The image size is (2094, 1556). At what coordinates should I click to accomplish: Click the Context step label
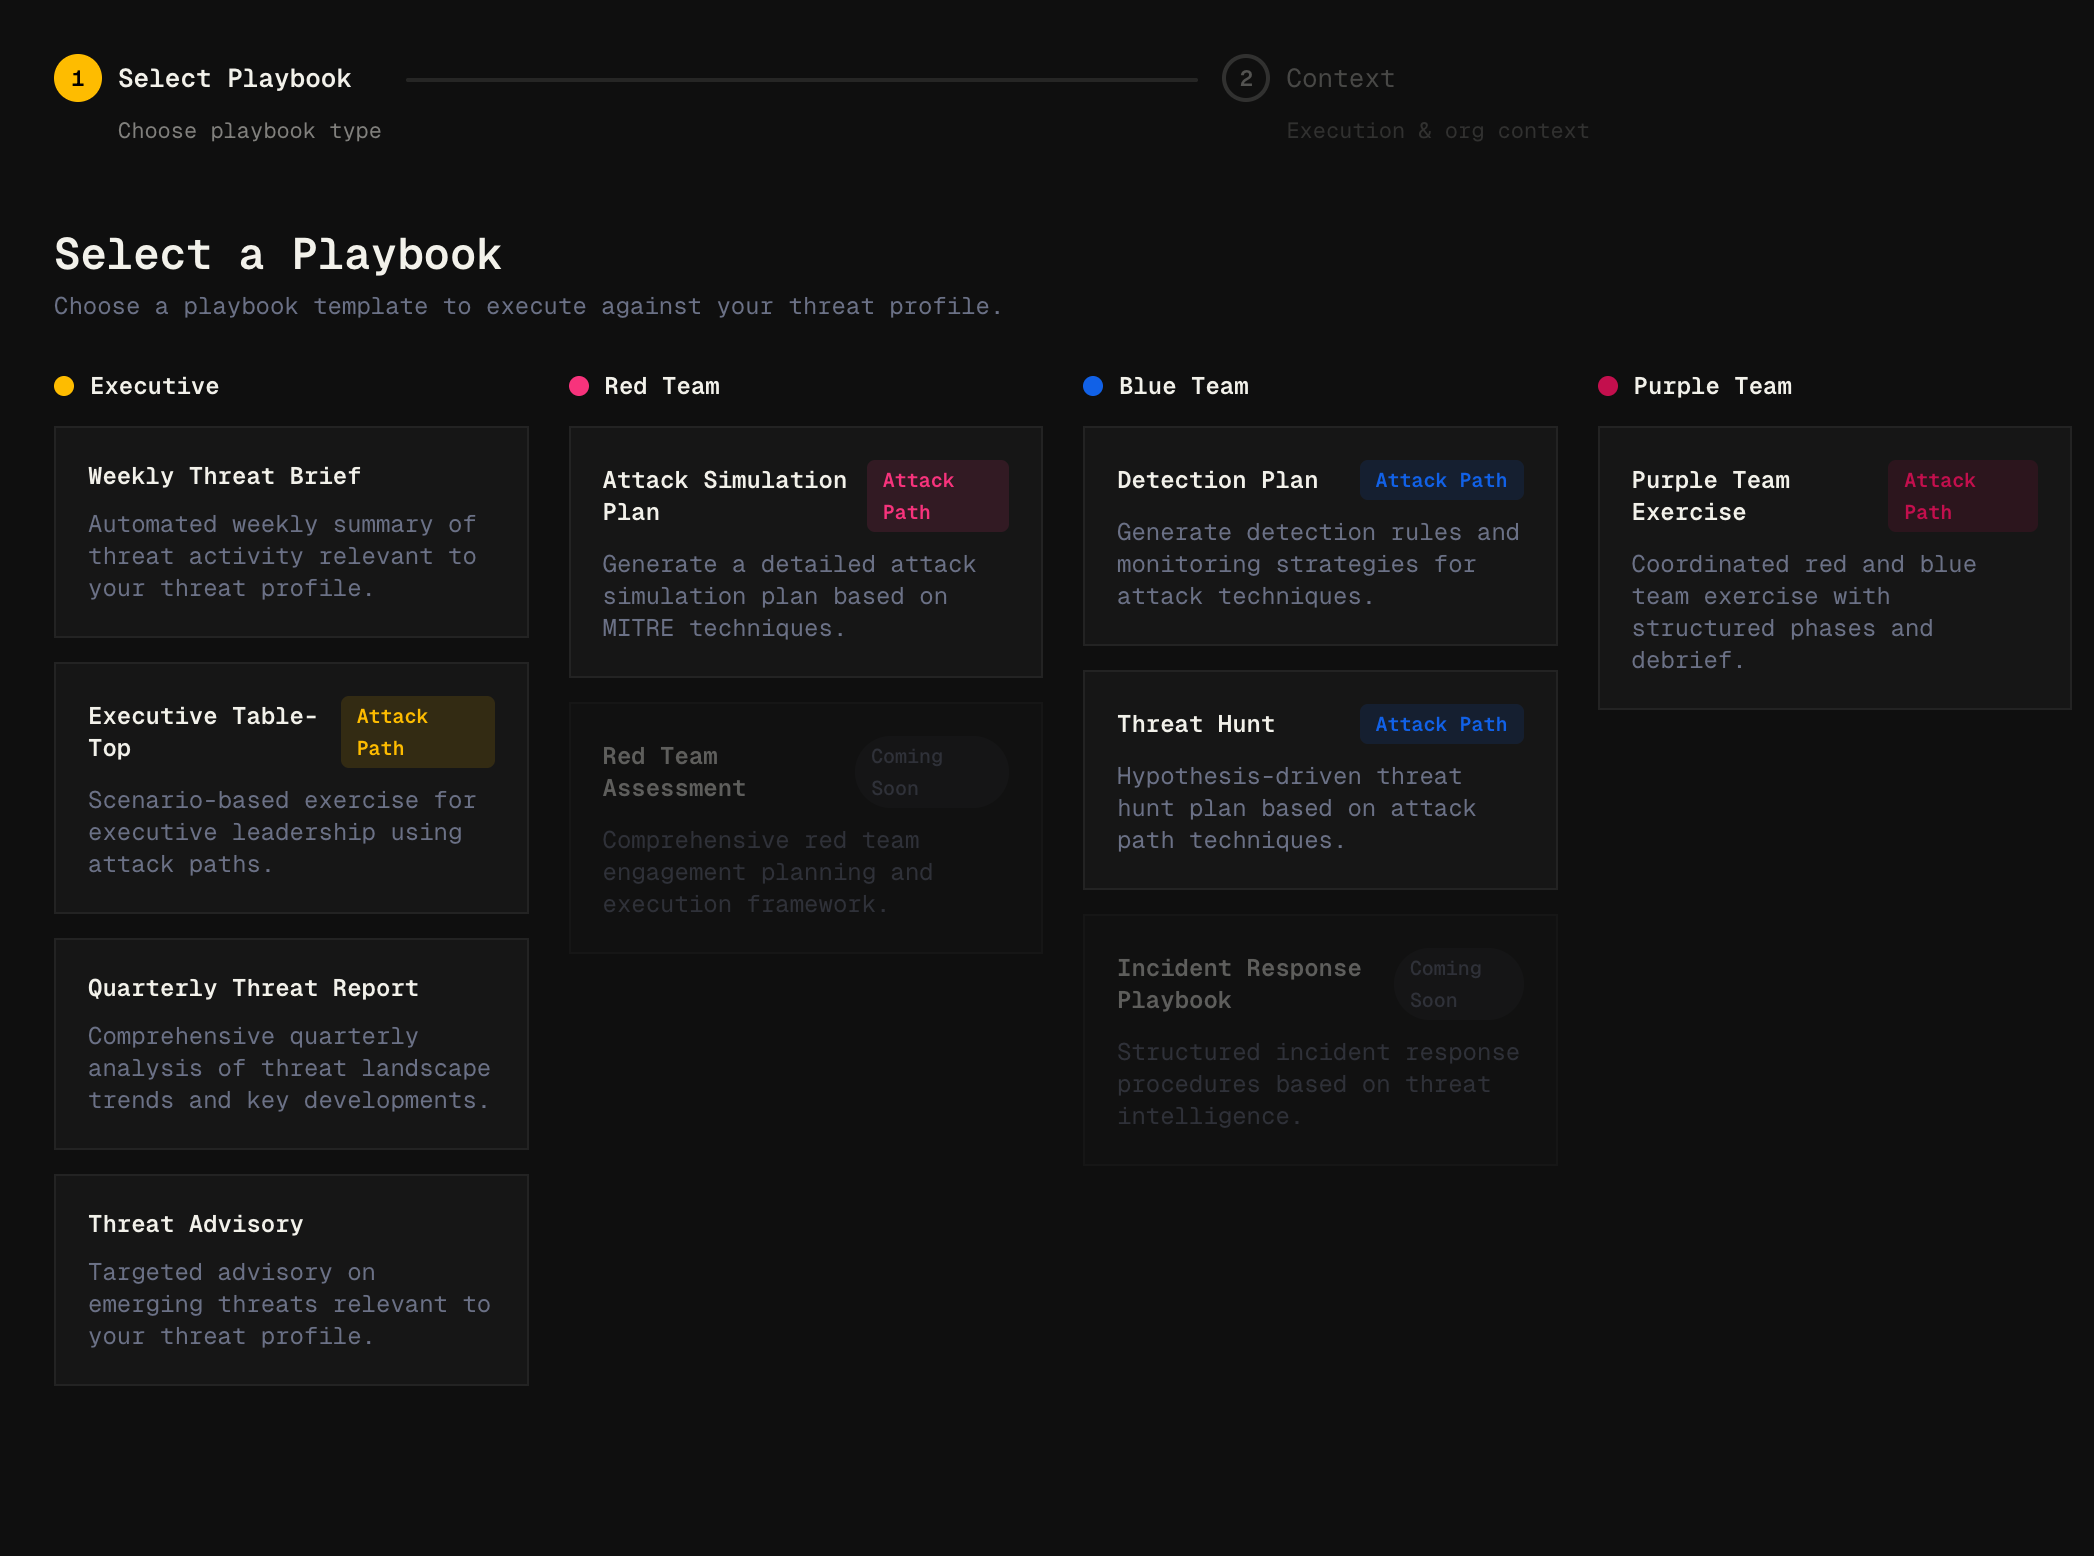(1340, 78)
